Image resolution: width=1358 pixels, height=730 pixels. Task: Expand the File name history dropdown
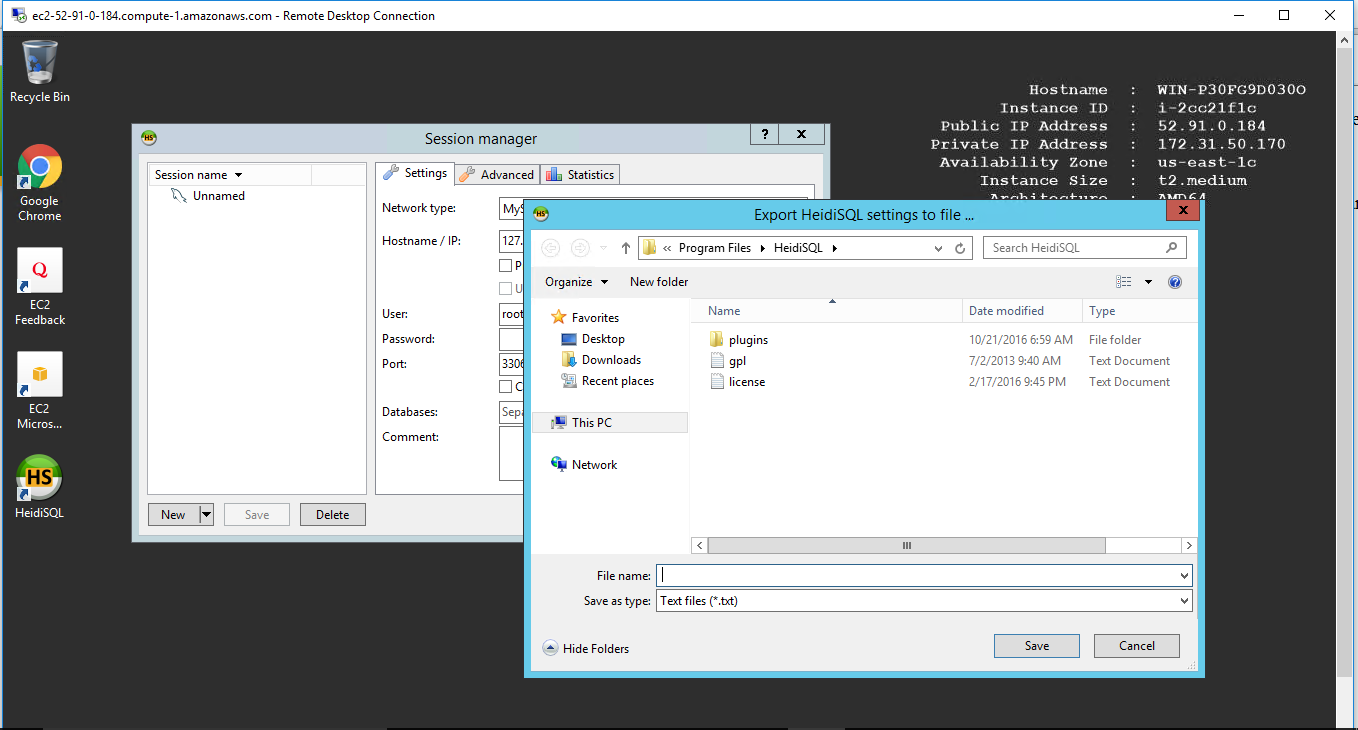coord(1184,576)
